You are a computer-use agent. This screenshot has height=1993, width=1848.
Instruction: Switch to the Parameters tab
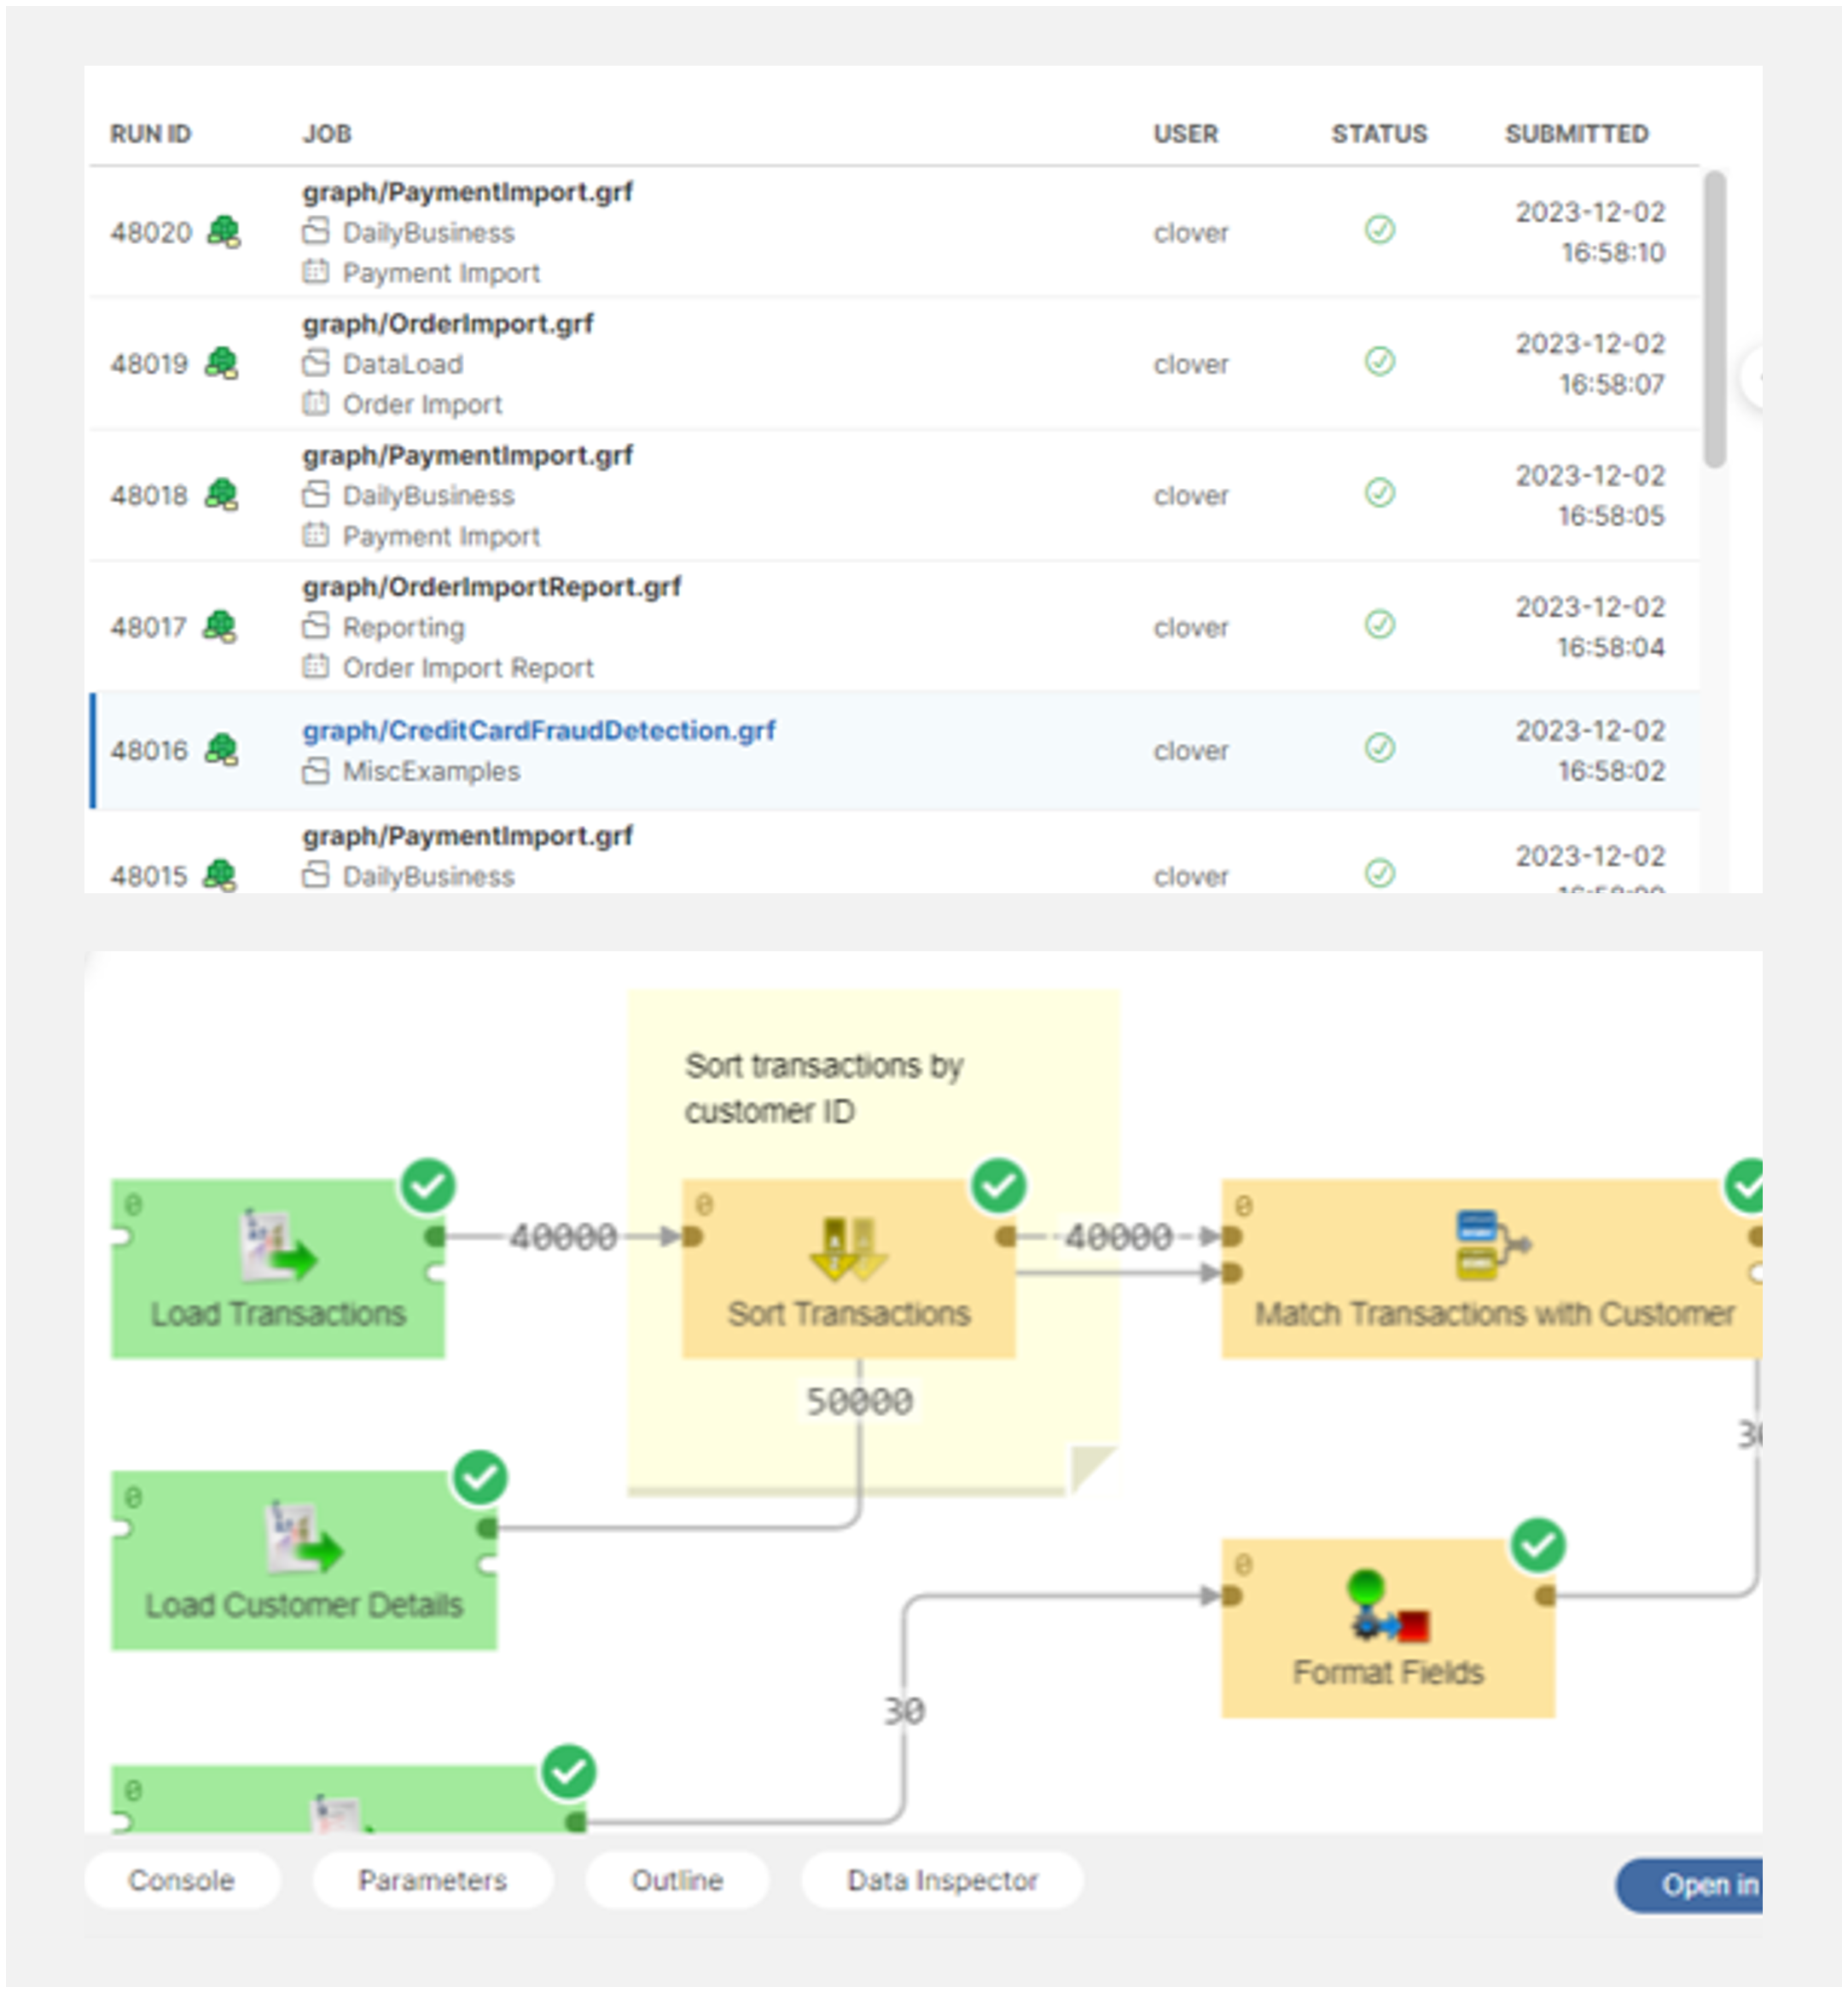click(432, 1880)
